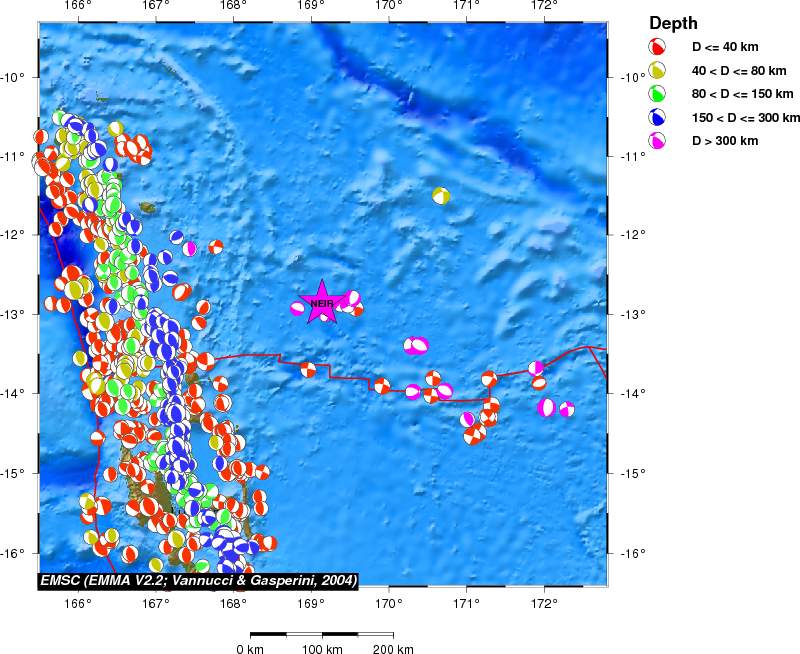Click the "80 < D <= 150 km" legend label
This screenshot has height=654, width=800.
pos(742,94)
